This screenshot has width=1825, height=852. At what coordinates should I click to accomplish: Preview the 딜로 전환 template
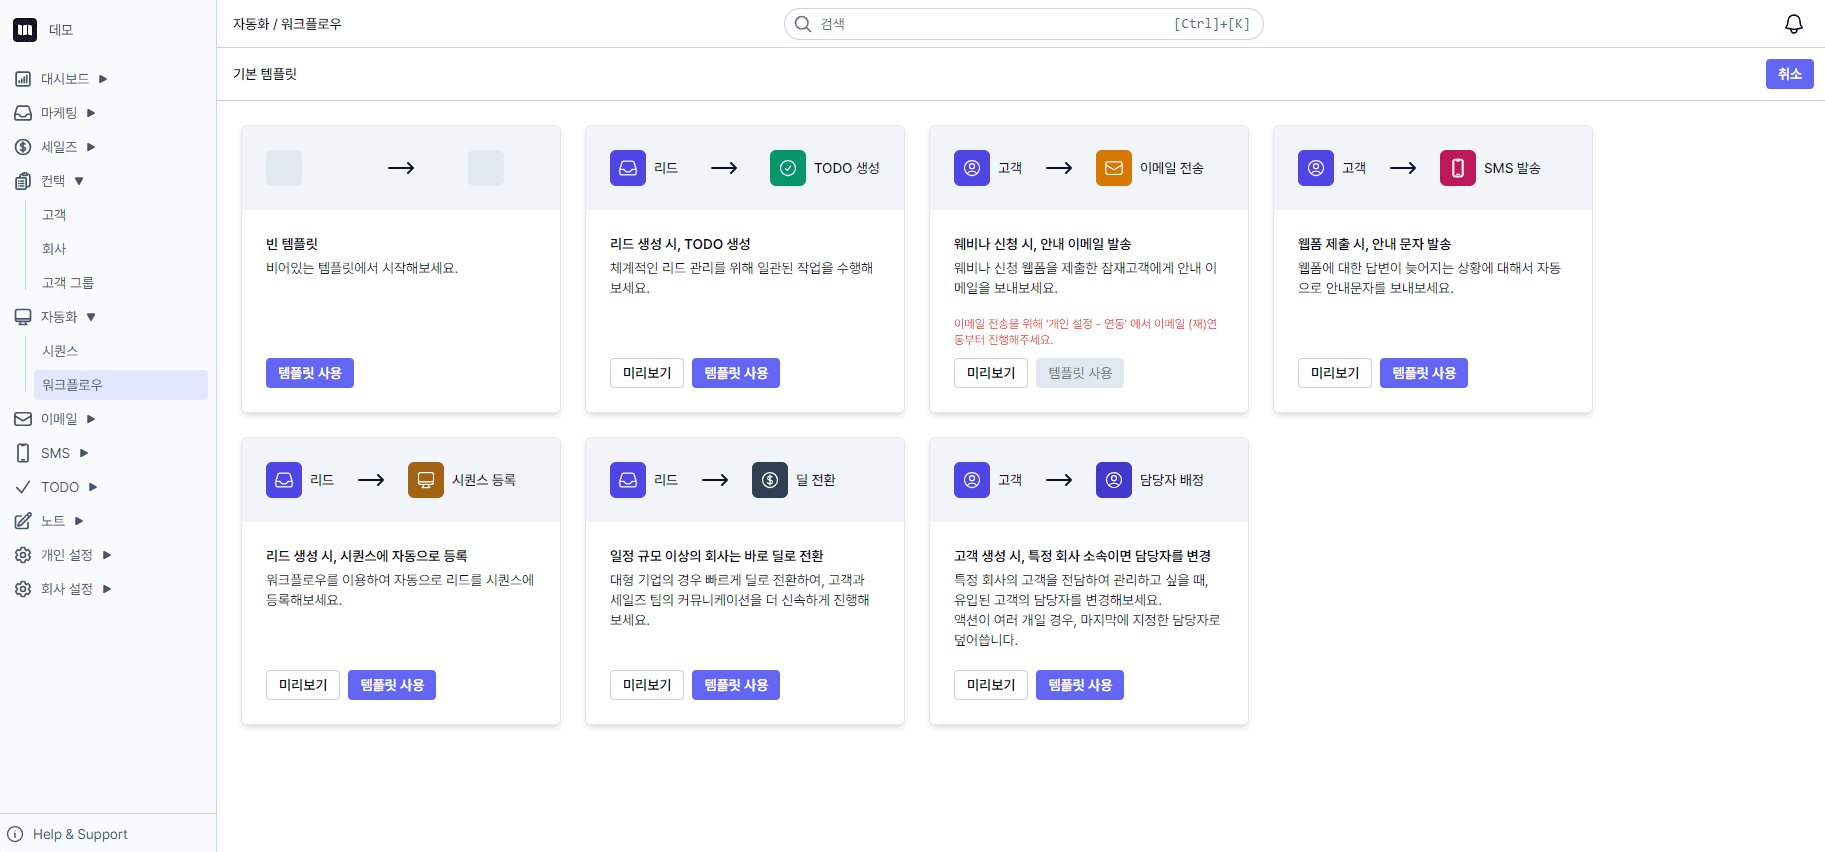pos(647,685)
